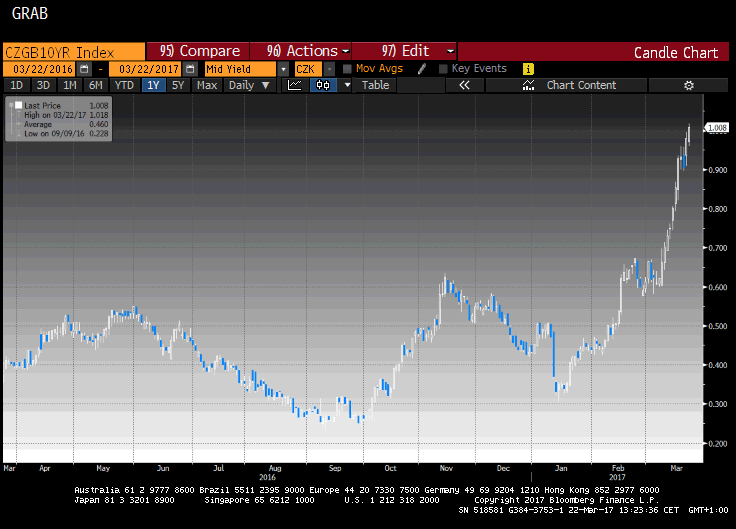Click the 0.500 y-axis label

(x=718, y=326)
